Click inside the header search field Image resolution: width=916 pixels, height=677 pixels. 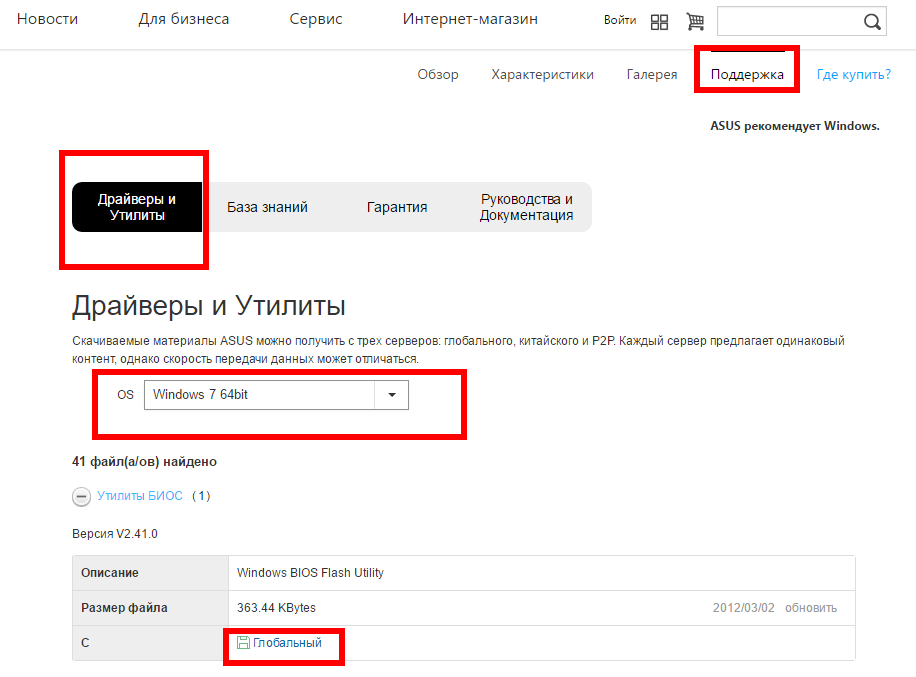[788, 22]
